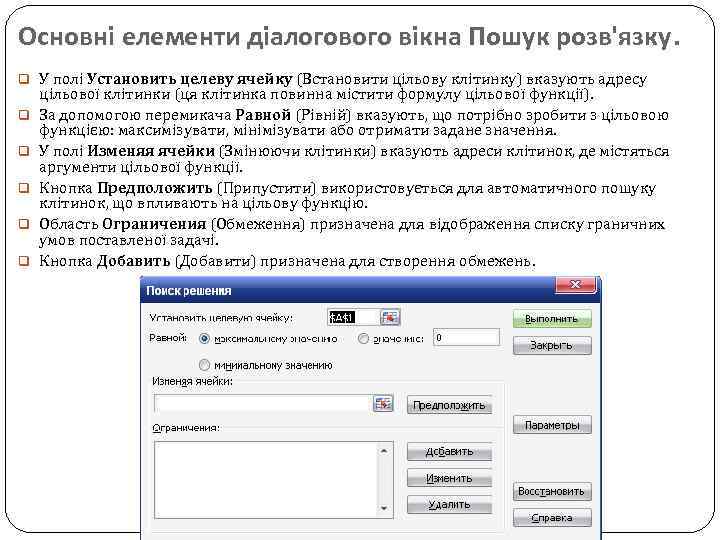Click the constraints list scroll down arrow
Screen dimensions: 720x540
click(384, 509)
